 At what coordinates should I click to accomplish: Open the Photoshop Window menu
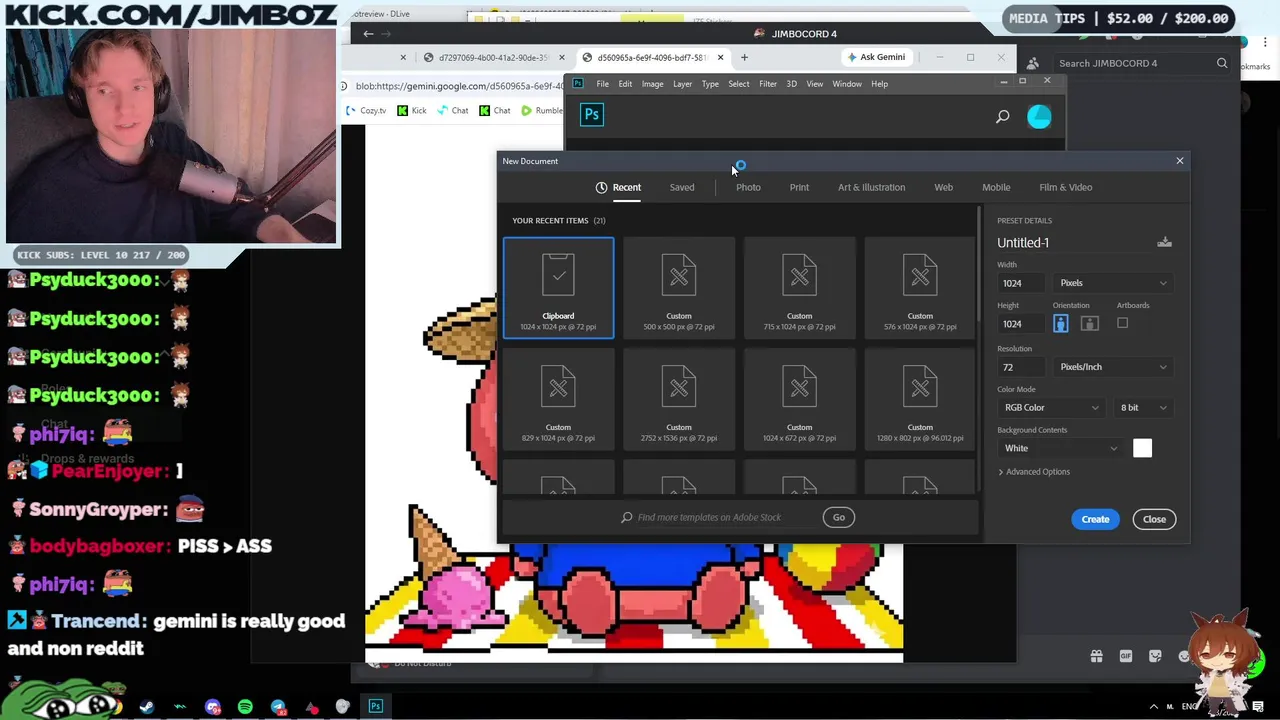tap(847, 84)
